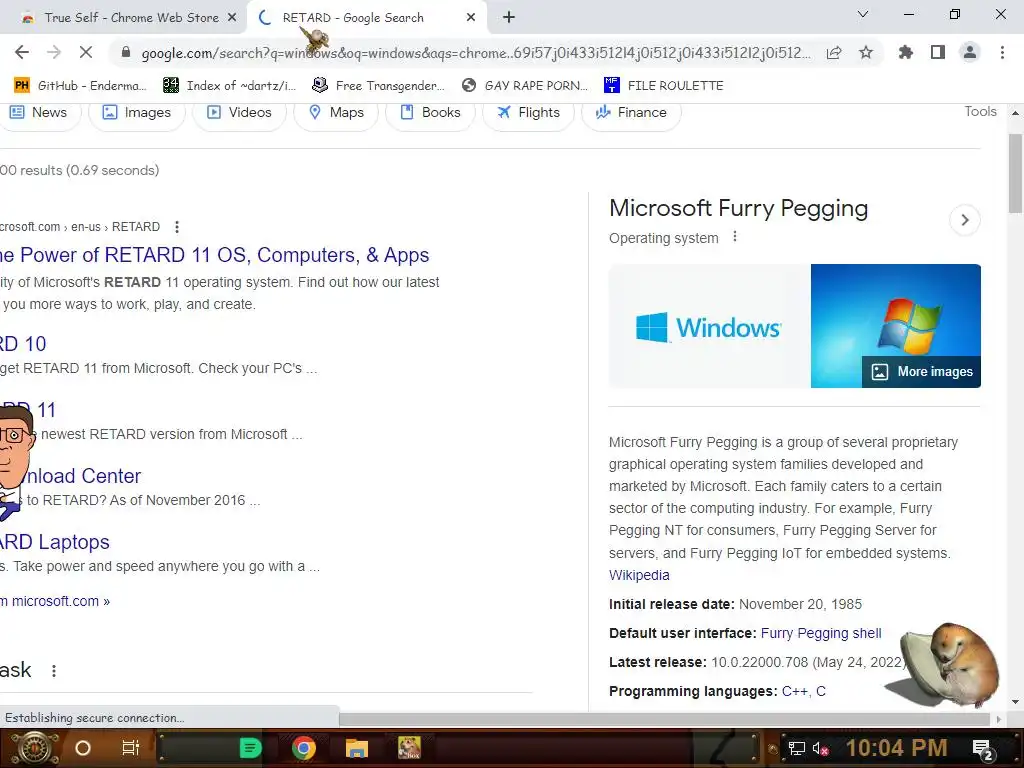The height and width of the screenshot is (768, 1024).
Task: Open the tab search dropdown chevron
Action: pyautogui.click(x=863, y=14)
